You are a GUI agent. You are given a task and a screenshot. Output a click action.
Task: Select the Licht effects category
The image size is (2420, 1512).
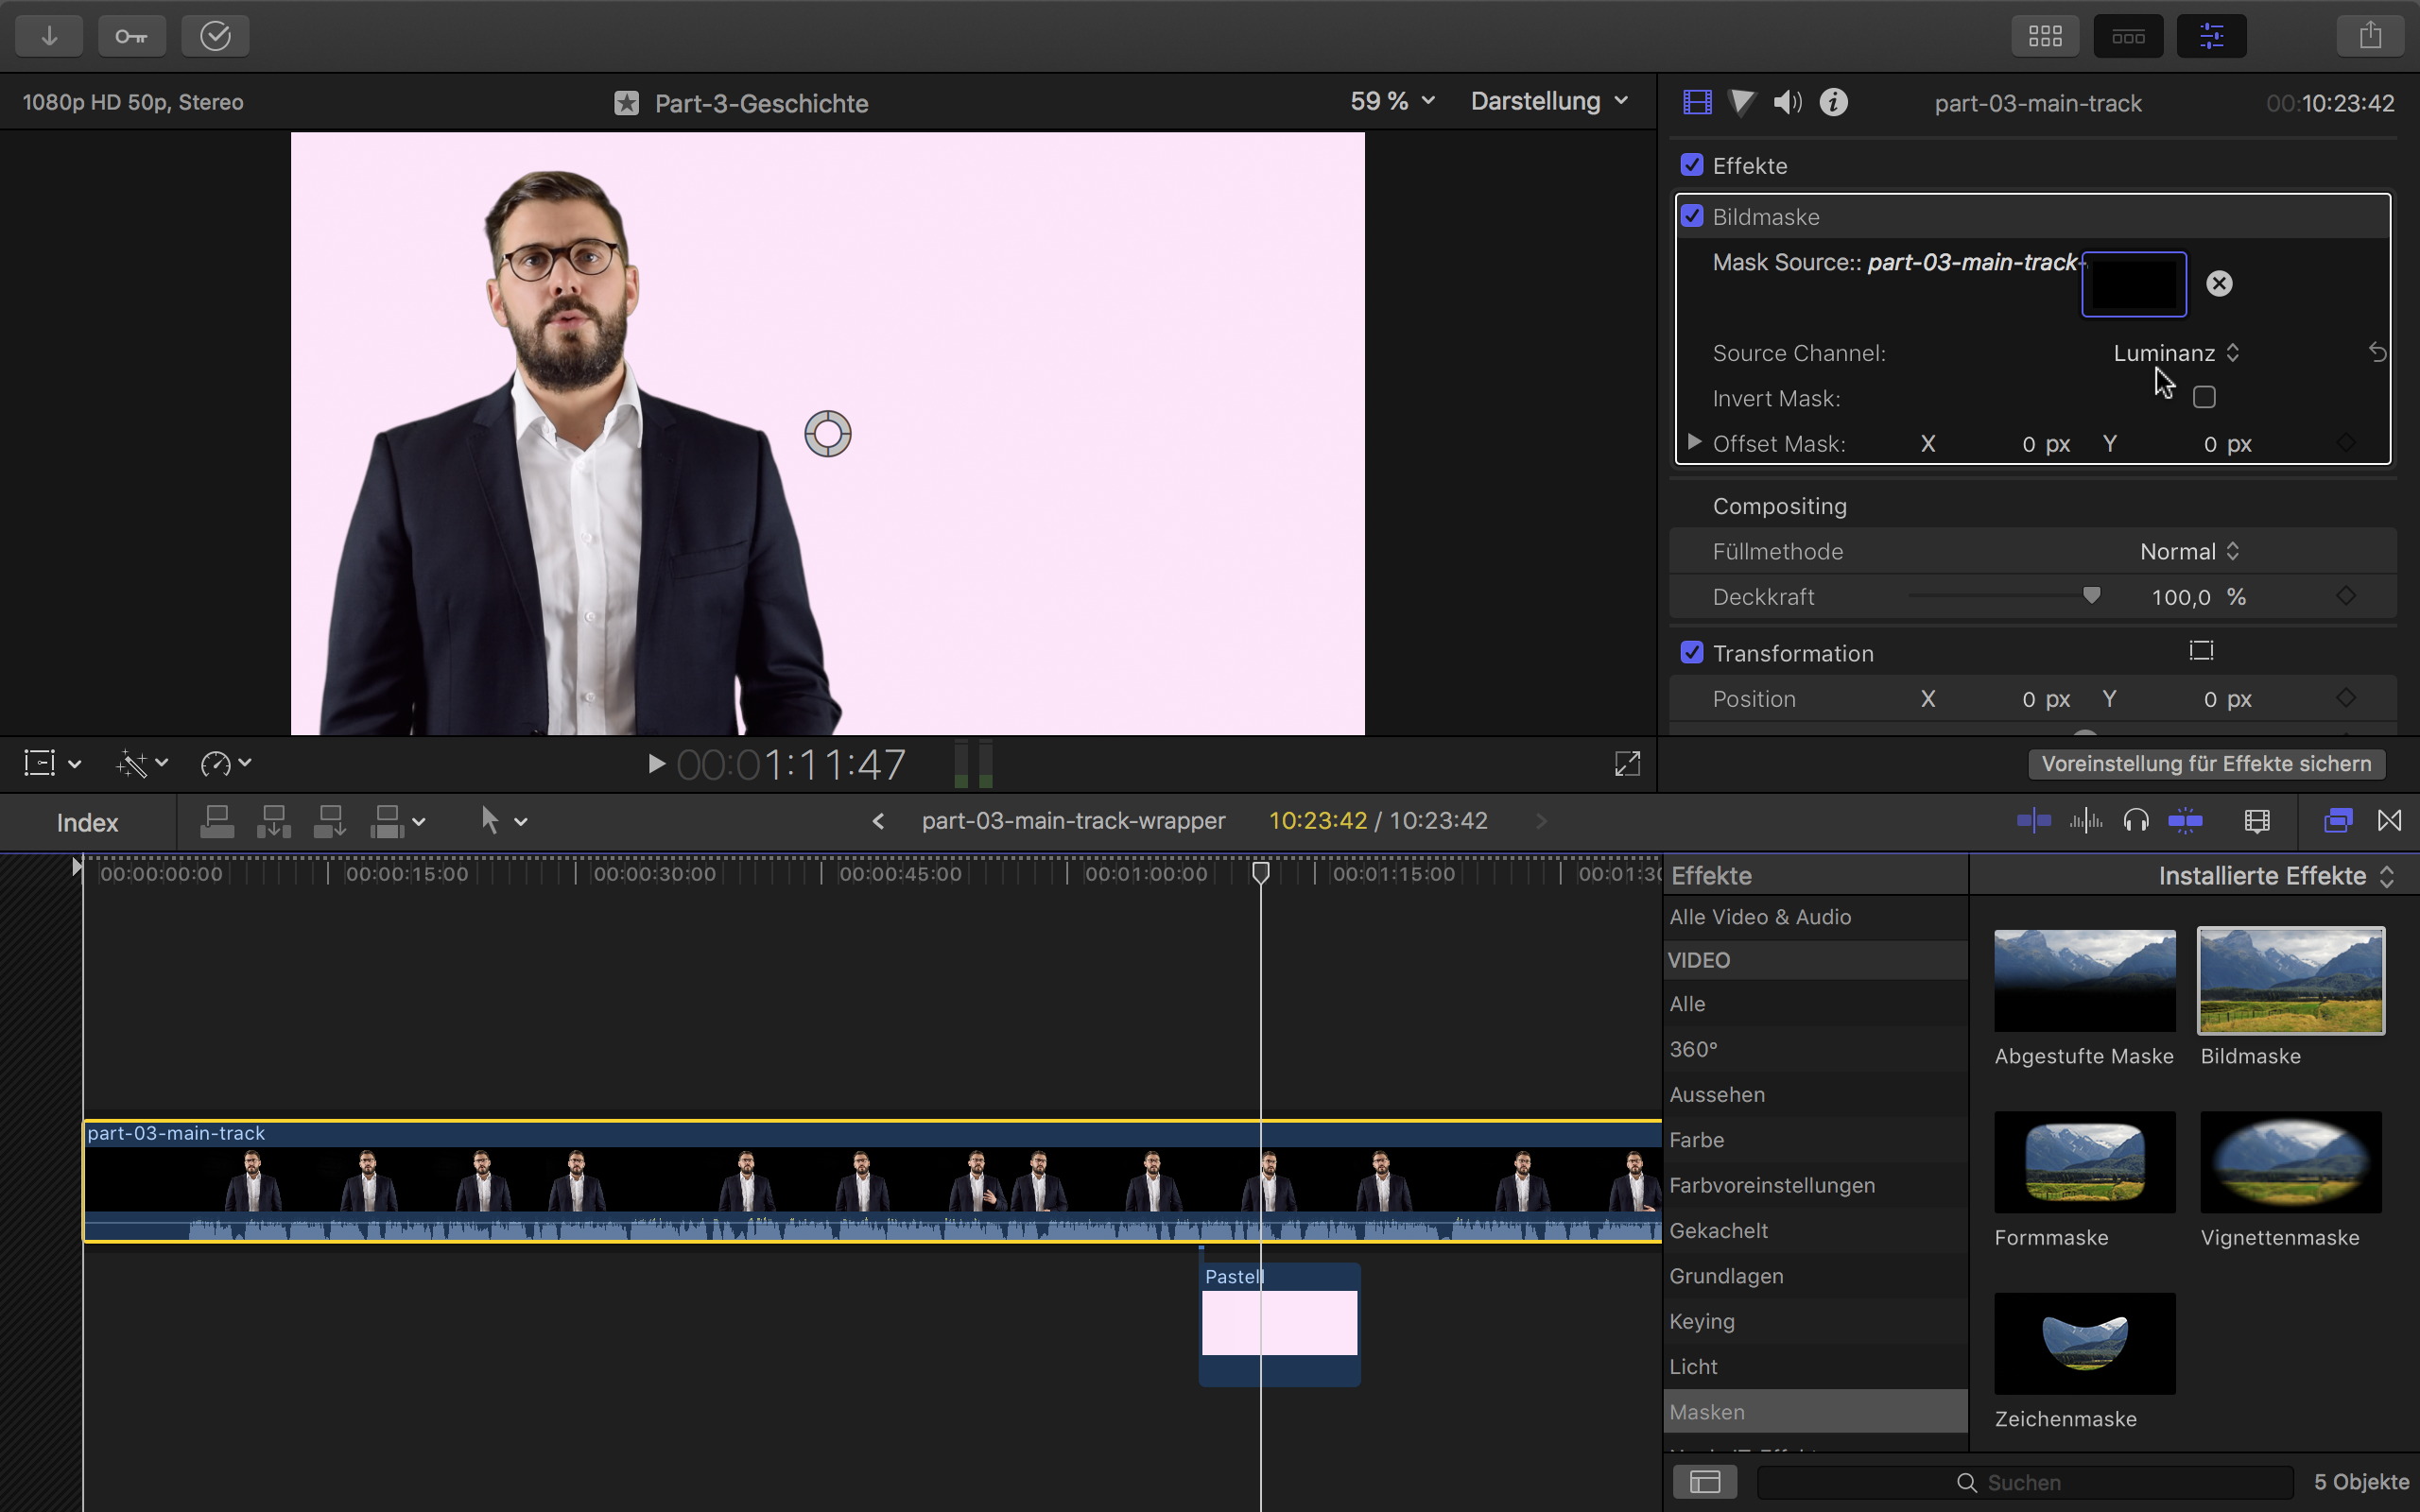point(1815,1366)
